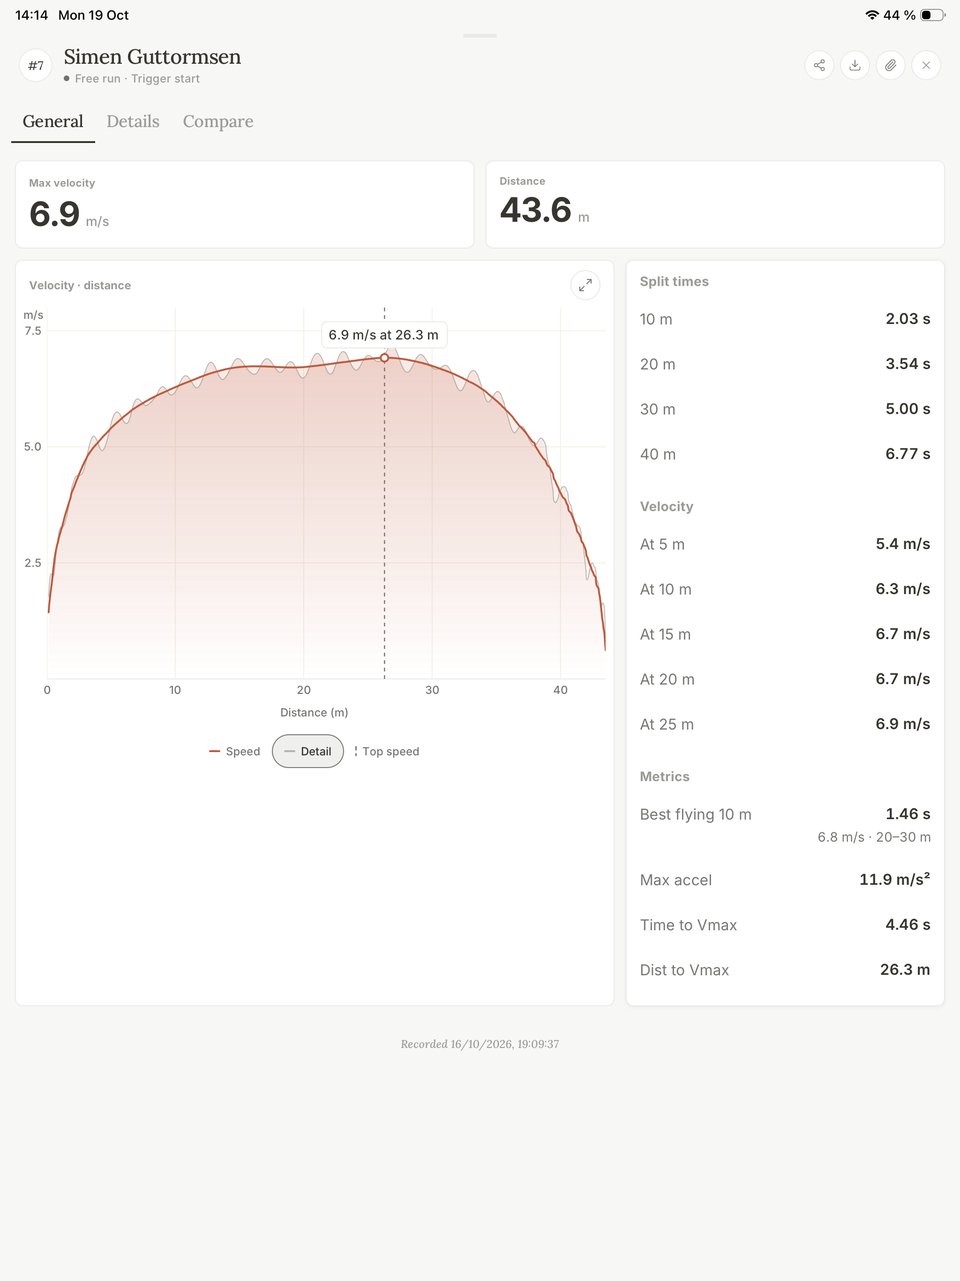Tap the Max accel 11.9 m/s² row

pyautogui.click(x=785, y=880)
